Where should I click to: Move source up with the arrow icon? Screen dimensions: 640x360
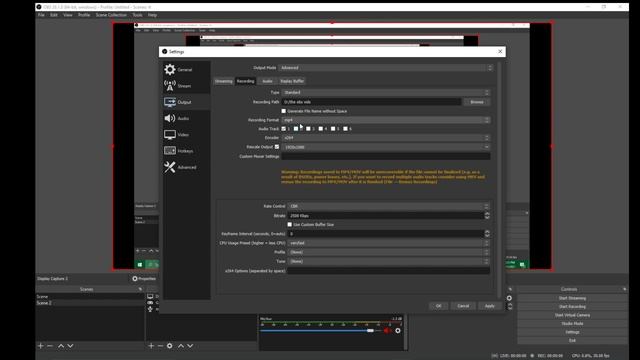(181, 346)
